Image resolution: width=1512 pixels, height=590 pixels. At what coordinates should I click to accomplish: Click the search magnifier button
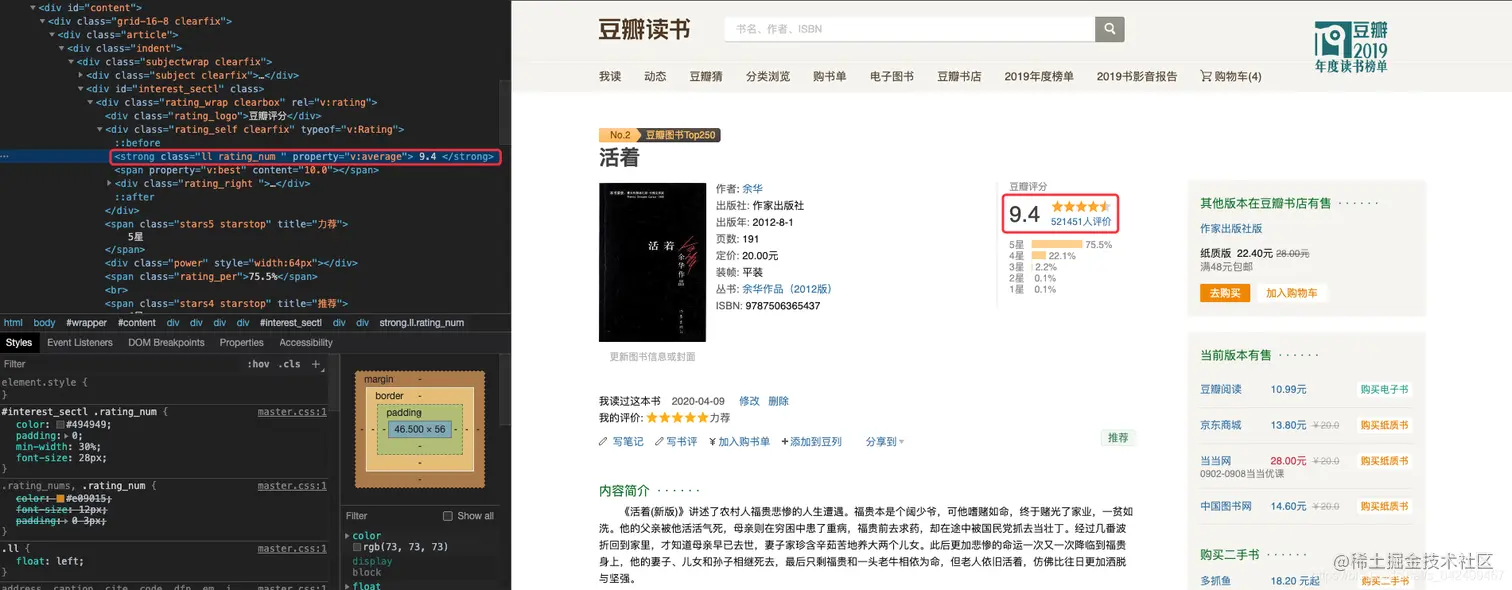tap(1109, 29)
